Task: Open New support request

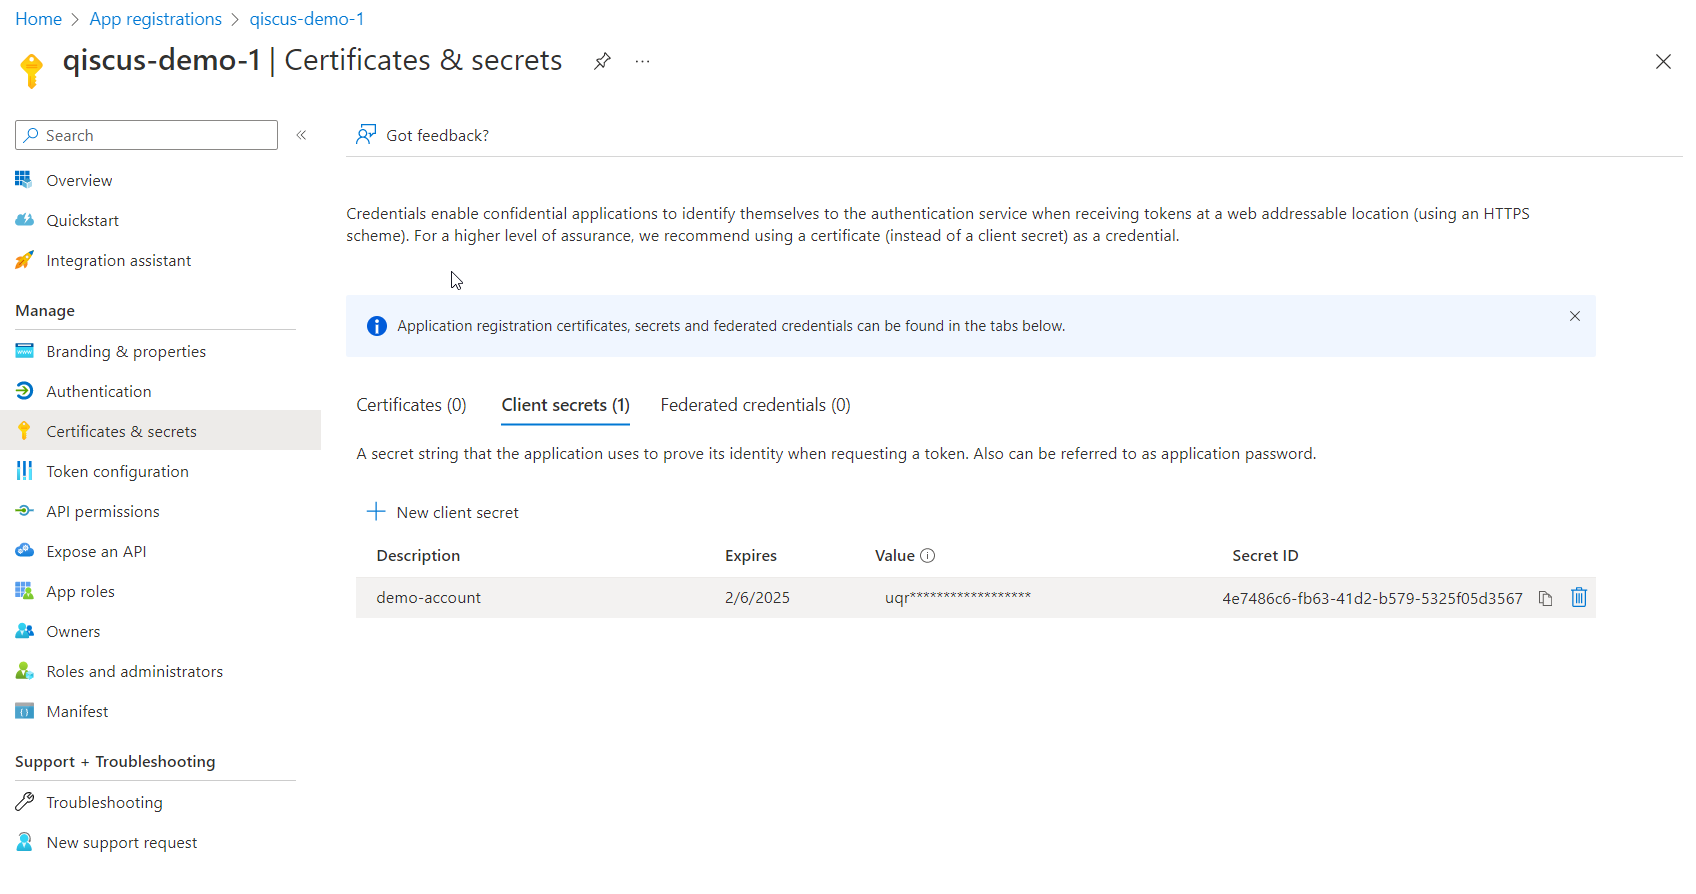Action: [121, 842]
